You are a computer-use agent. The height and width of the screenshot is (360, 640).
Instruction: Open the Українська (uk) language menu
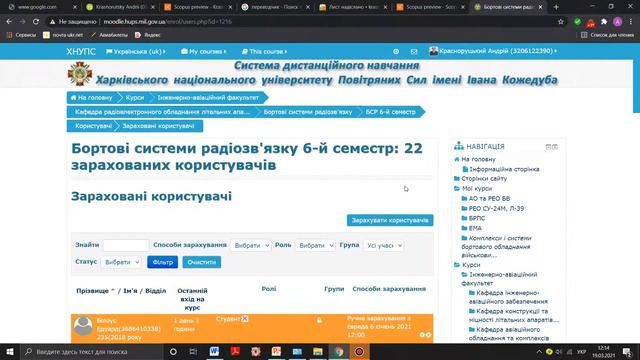point(136,51)
